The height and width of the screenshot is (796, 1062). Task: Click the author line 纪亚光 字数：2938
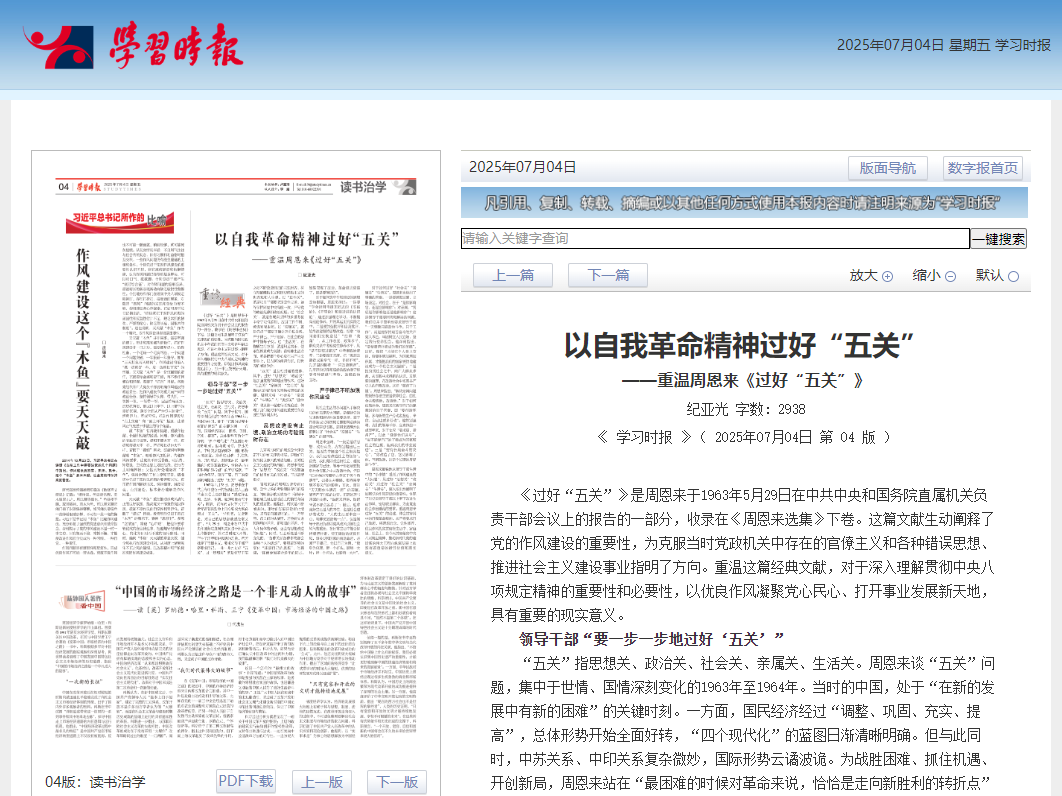point(746,409)
